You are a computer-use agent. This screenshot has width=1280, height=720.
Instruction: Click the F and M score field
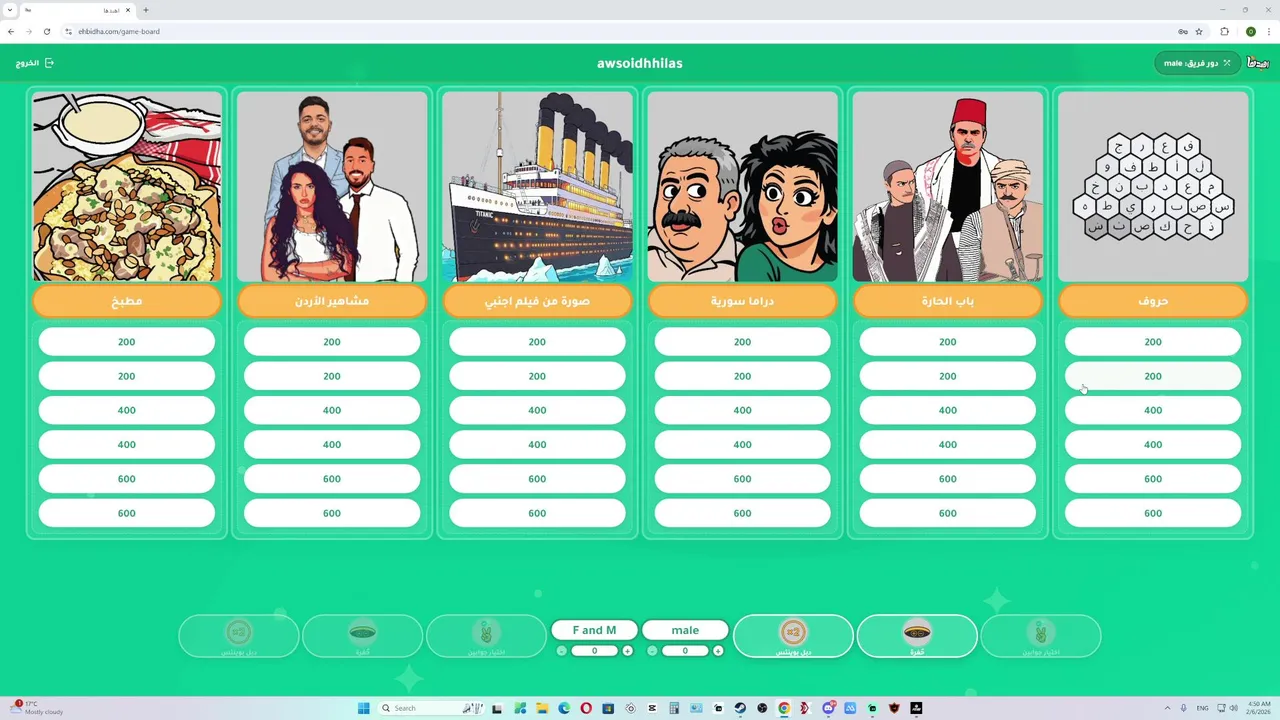point(595,651)
